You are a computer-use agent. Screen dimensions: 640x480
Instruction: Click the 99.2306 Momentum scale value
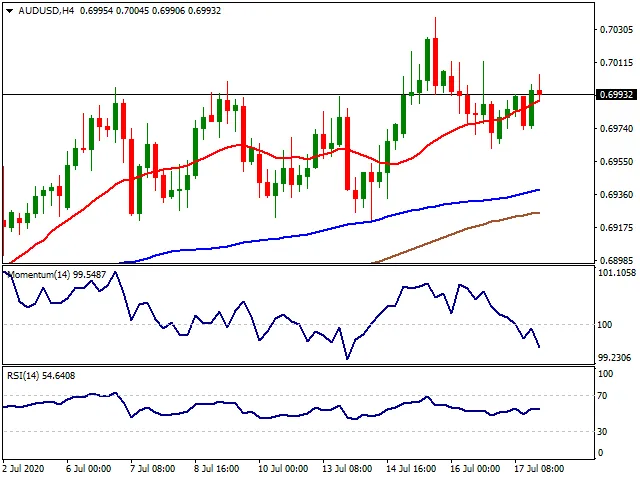click(x=614, y=358)
